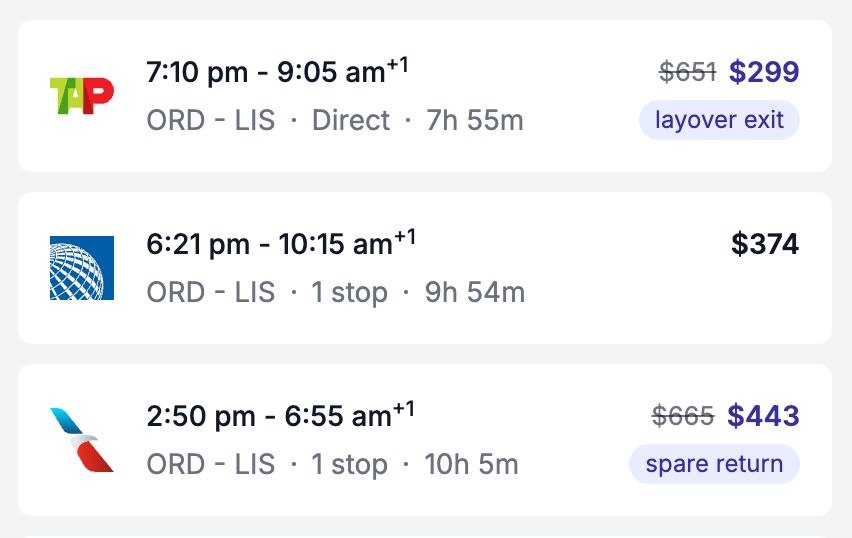The width and height of the screenshot is (852, 538).
Task: Open the 6:21 pm – 10:15 am flight
Action: (281, 244)
